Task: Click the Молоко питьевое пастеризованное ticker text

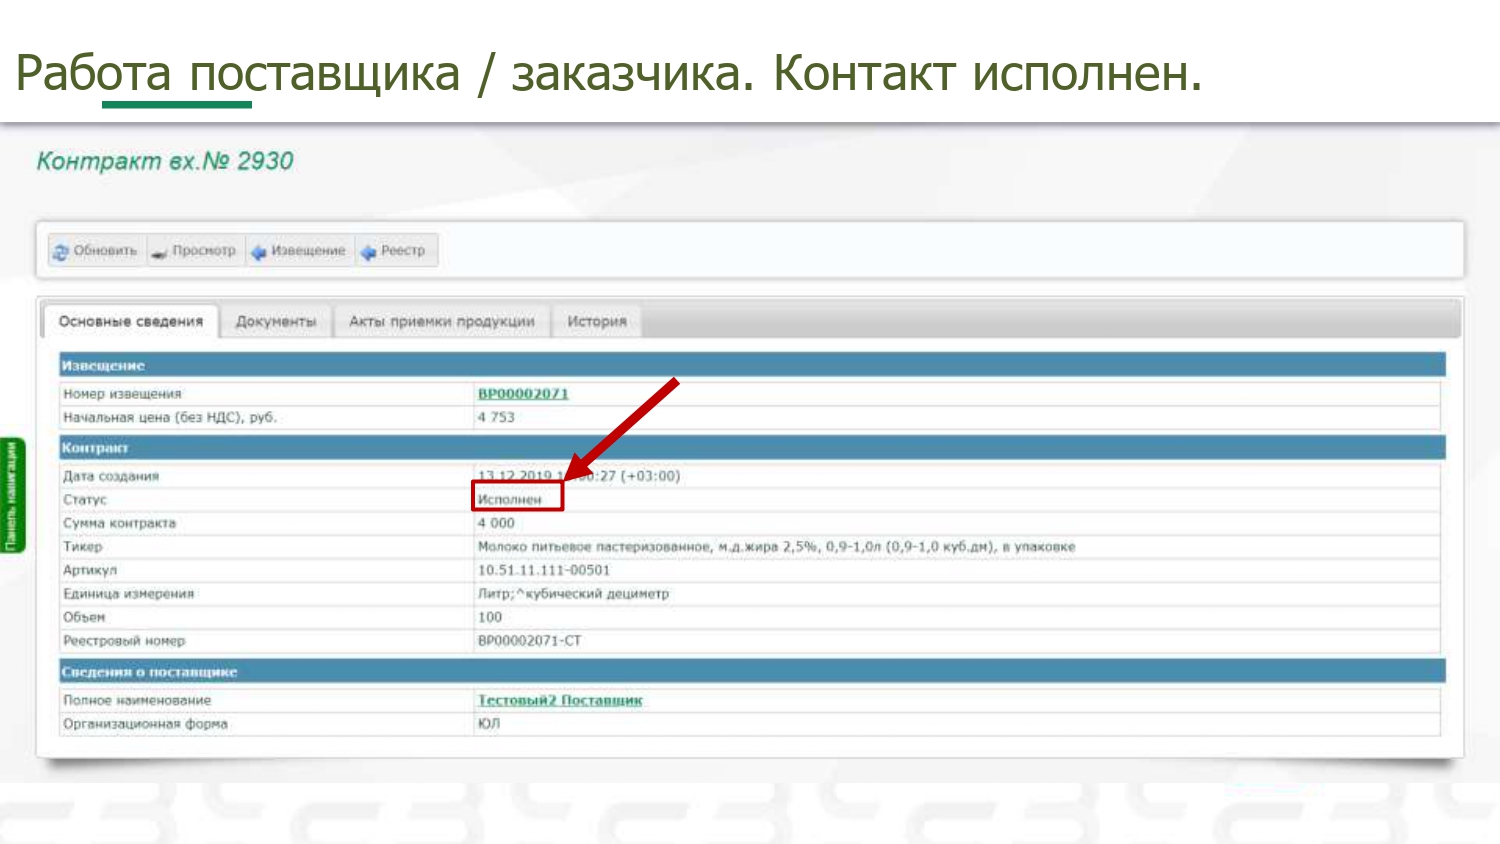Action: 776,547
